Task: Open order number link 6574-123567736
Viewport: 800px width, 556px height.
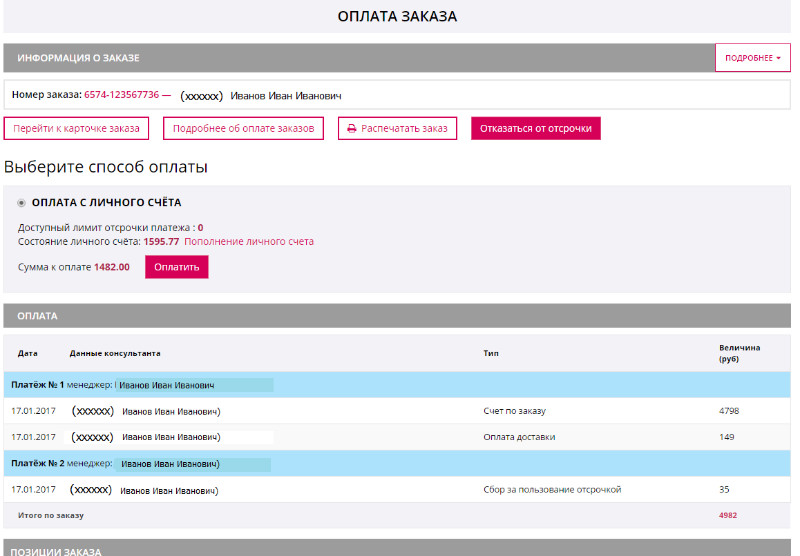Action: (x=121, y=95)
